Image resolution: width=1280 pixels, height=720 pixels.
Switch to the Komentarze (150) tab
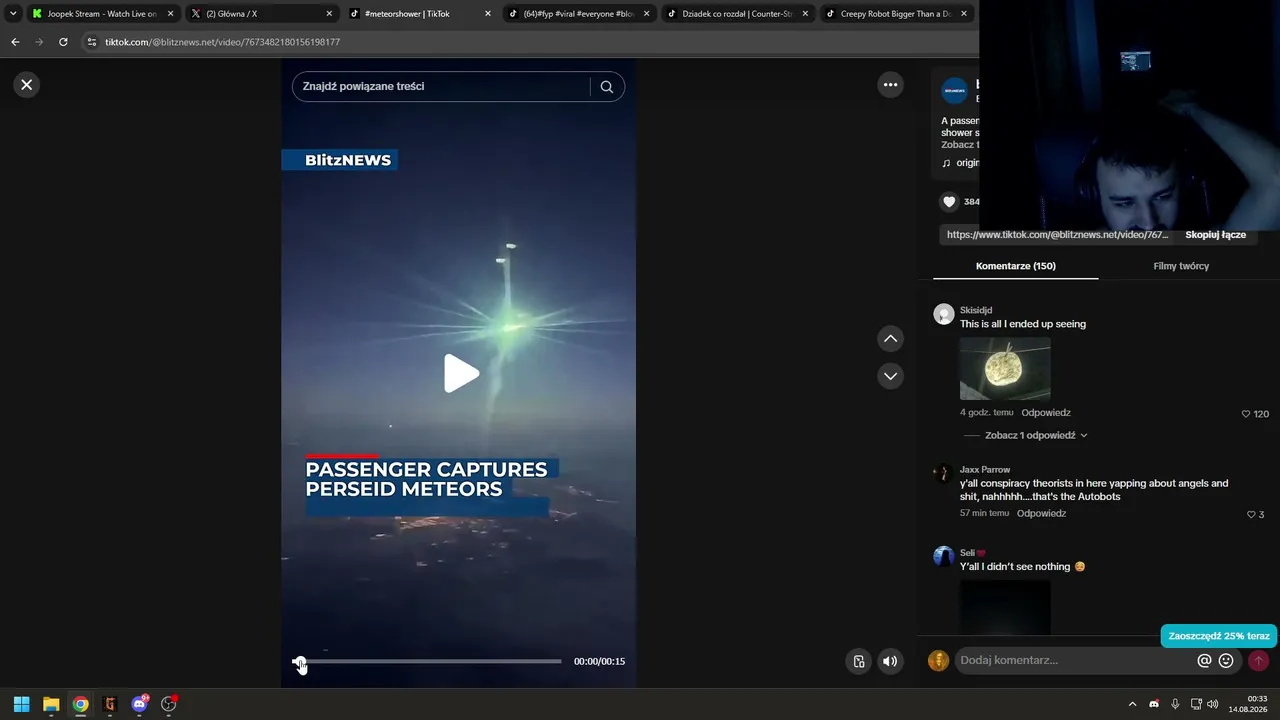pyautogui.click(x=1015, y=266)
